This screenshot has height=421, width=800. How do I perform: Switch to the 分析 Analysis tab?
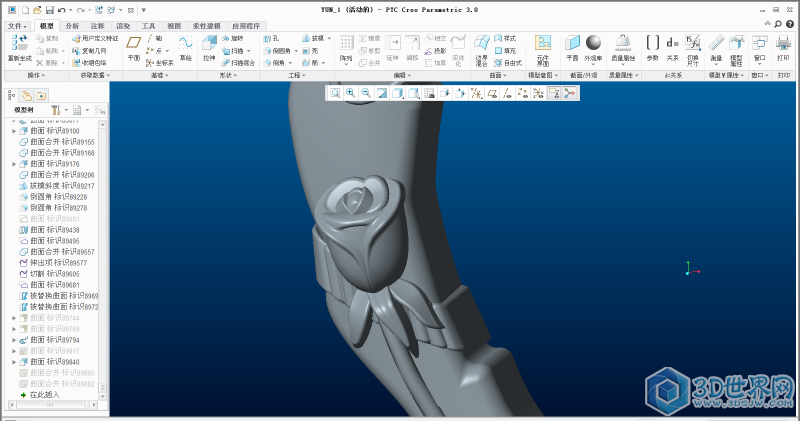tap(72, 26)
